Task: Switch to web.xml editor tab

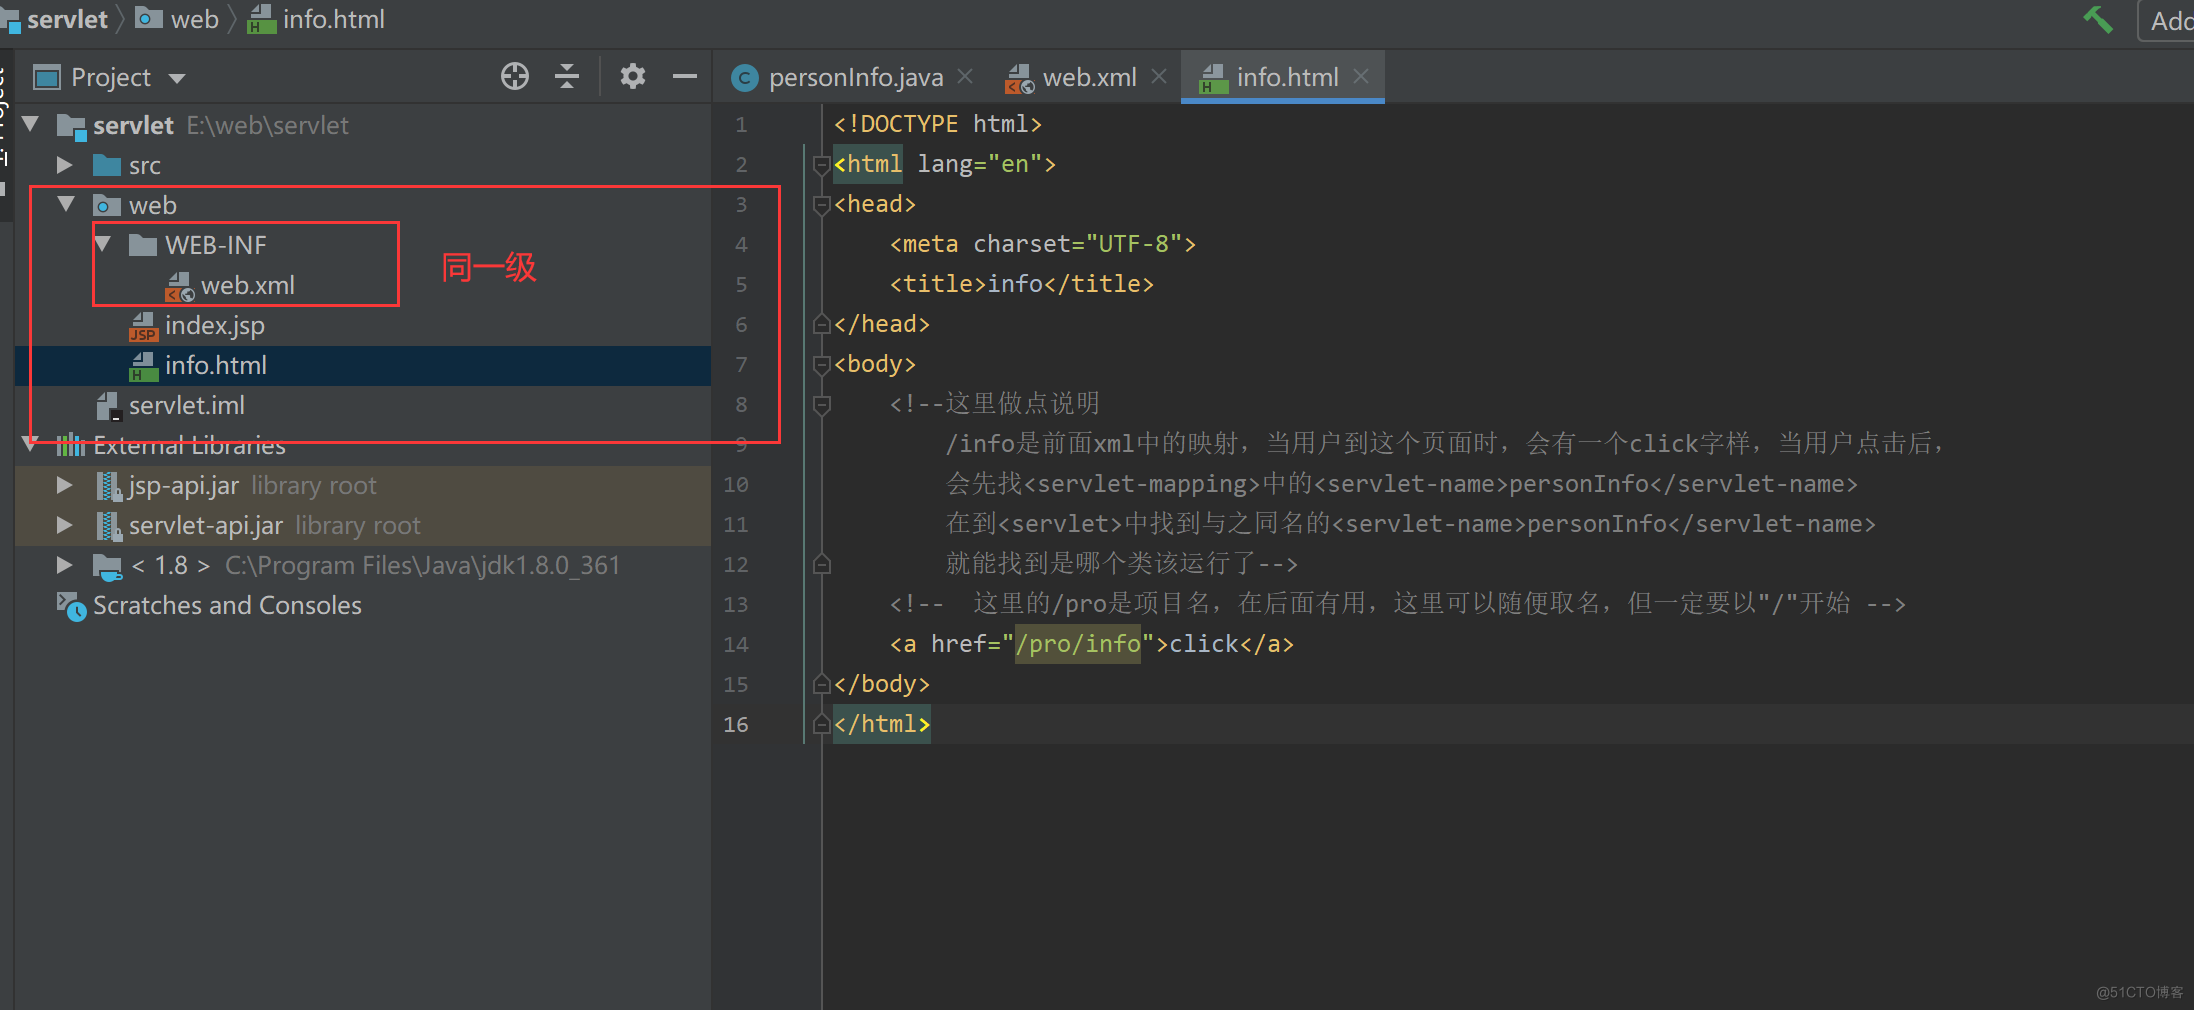Action: pos(1089,77)
